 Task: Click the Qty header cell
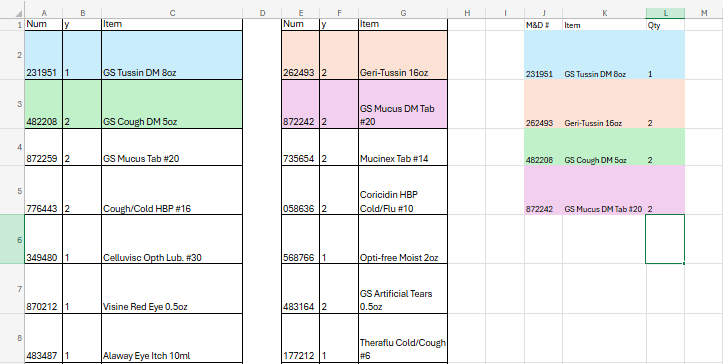[x=665, y=25]
